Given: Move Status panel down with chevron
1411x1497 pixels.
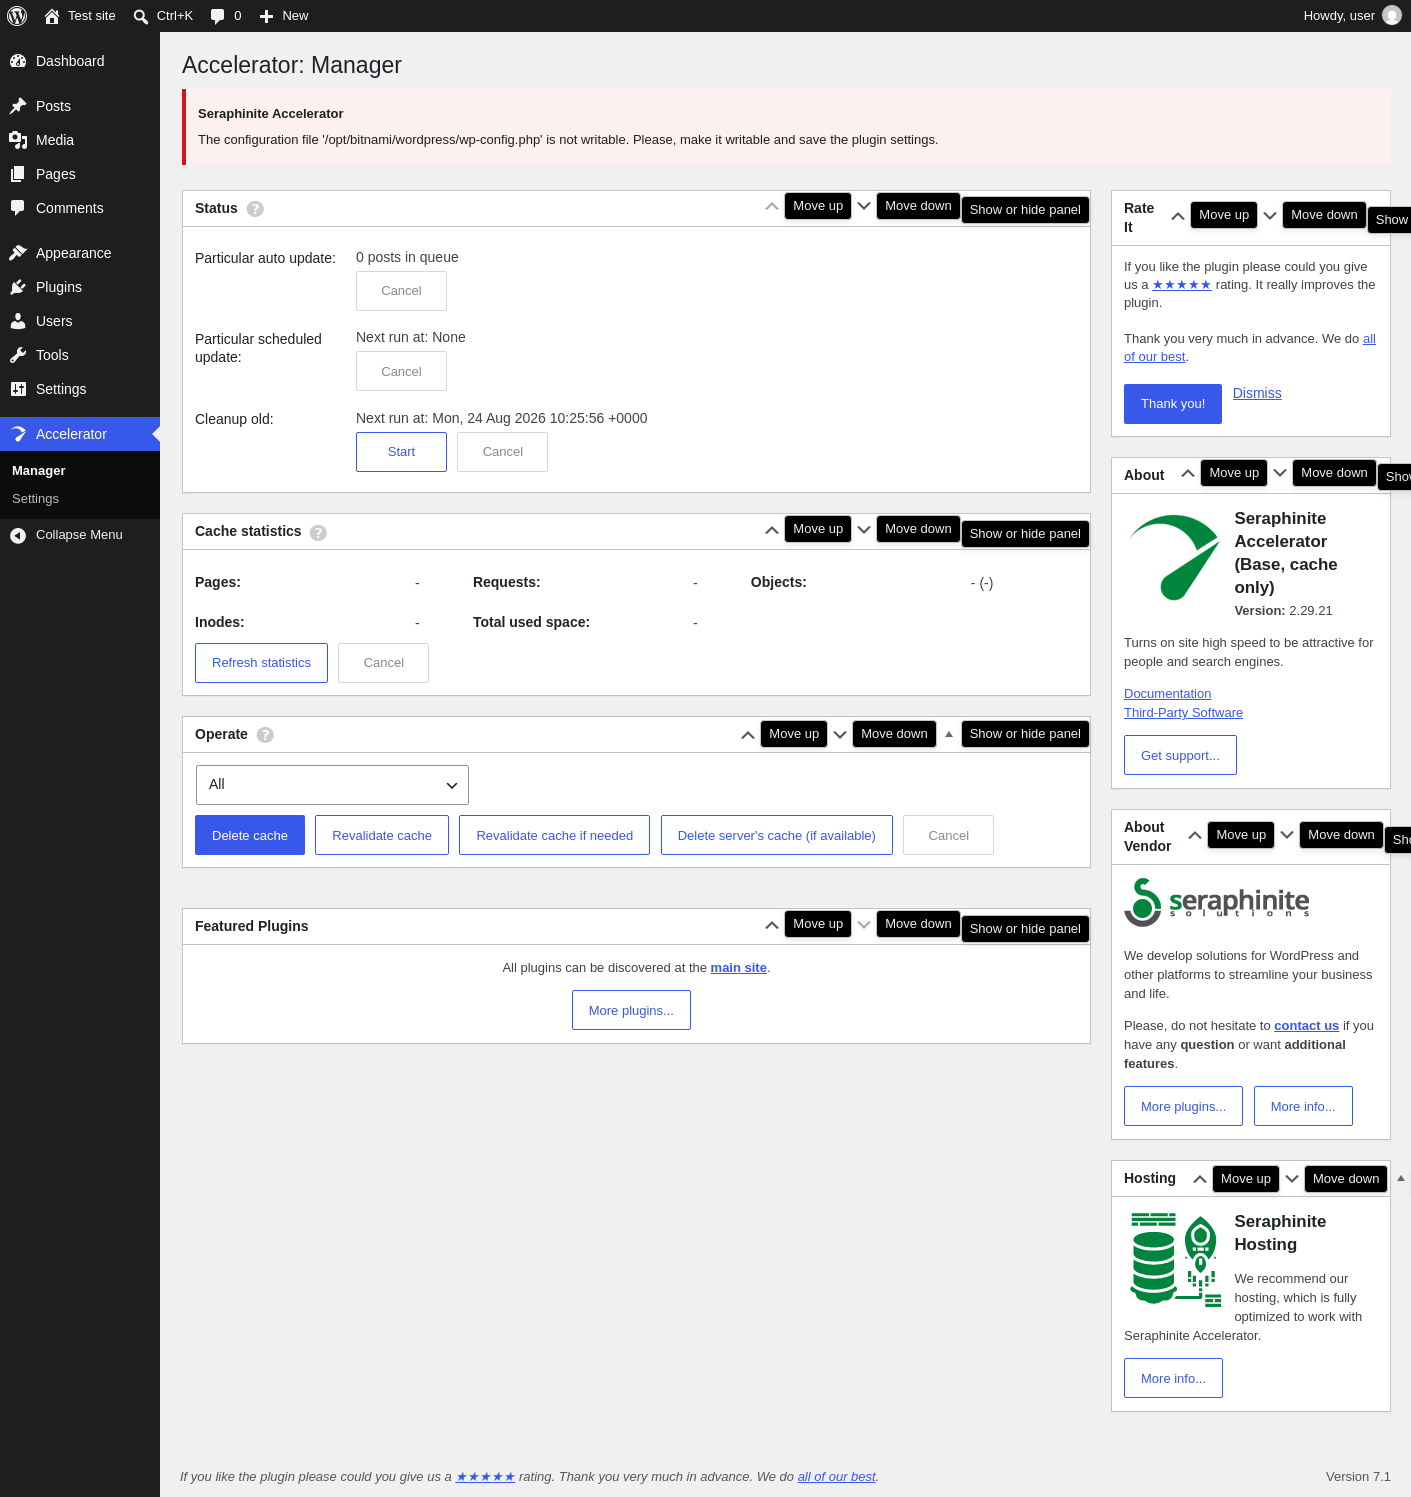Looking at the screenshot, I should (x=864, y=206).
